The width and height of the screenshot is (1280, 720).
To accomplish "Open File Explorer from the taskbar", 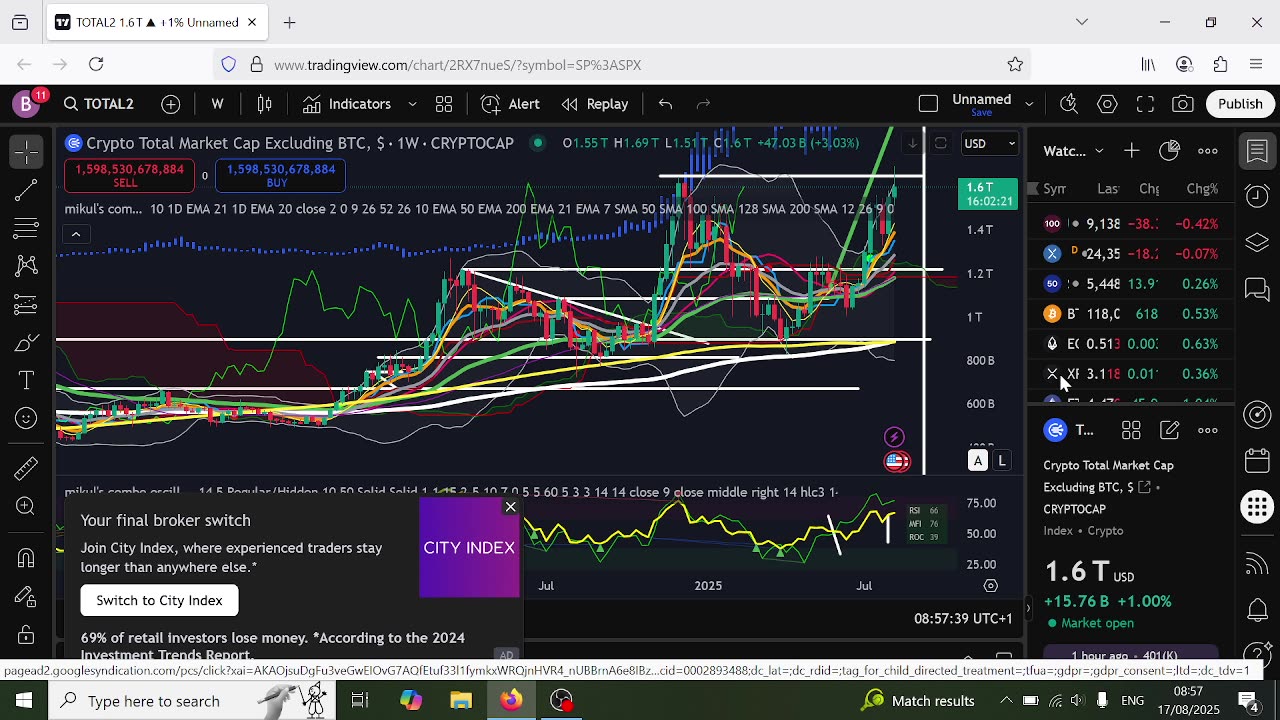I will [461, 701].
